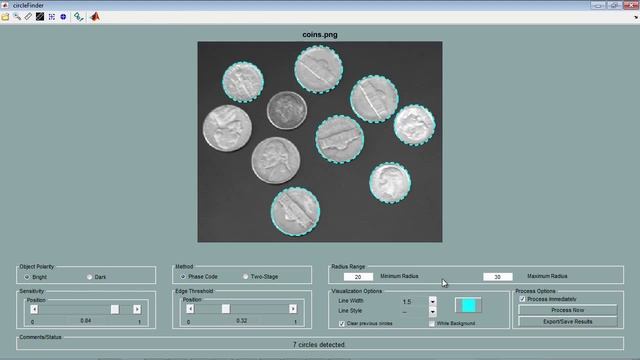
Task: Decrease Sensitivity with left arrow
Action: coord(34,309)
